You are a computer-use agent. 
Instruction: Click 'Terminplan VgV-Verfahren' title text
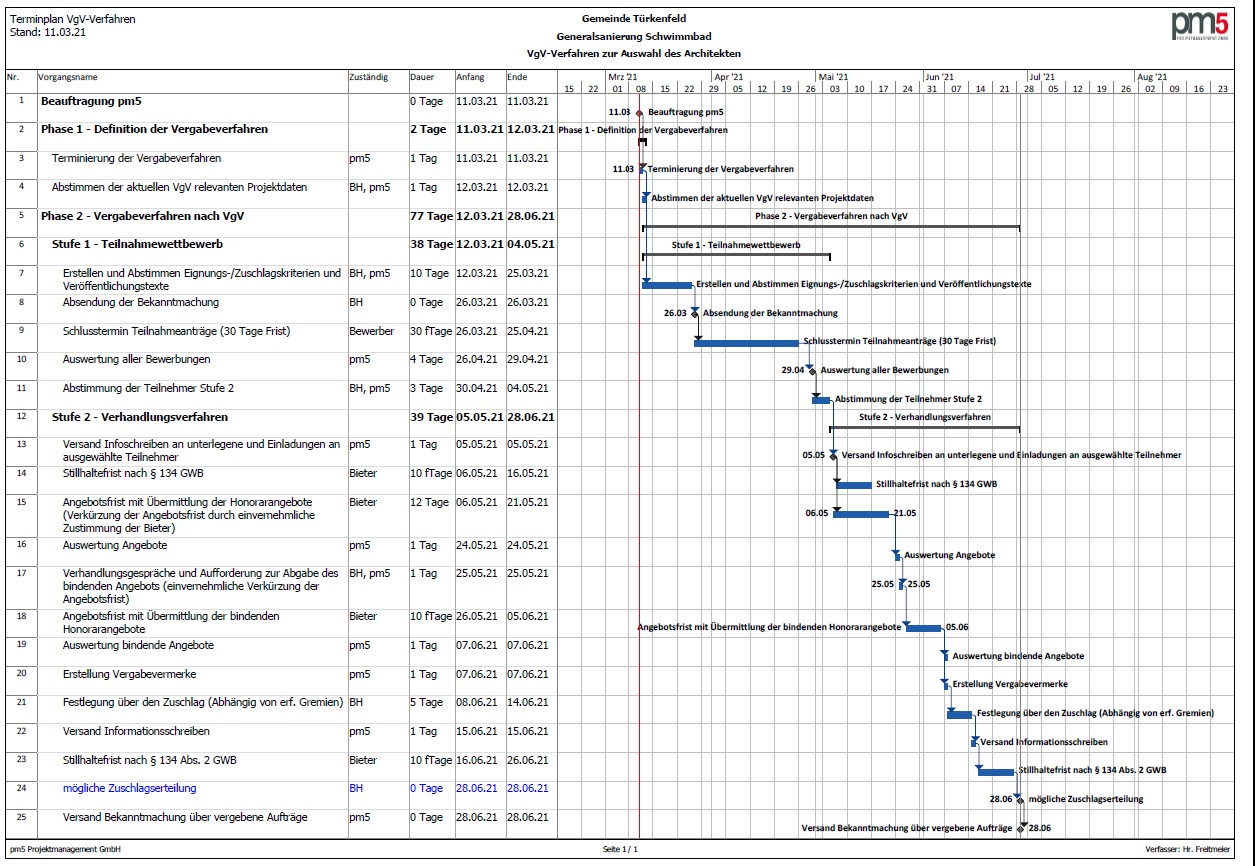click(x=72, y=19)
